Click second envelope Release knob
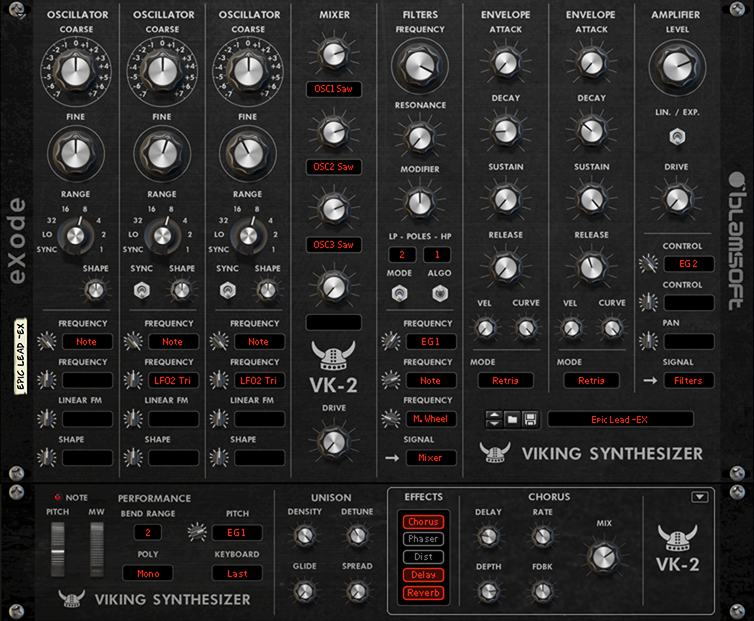Image resolution: width=754 pixels, height=621 pixels. point(591,267)
